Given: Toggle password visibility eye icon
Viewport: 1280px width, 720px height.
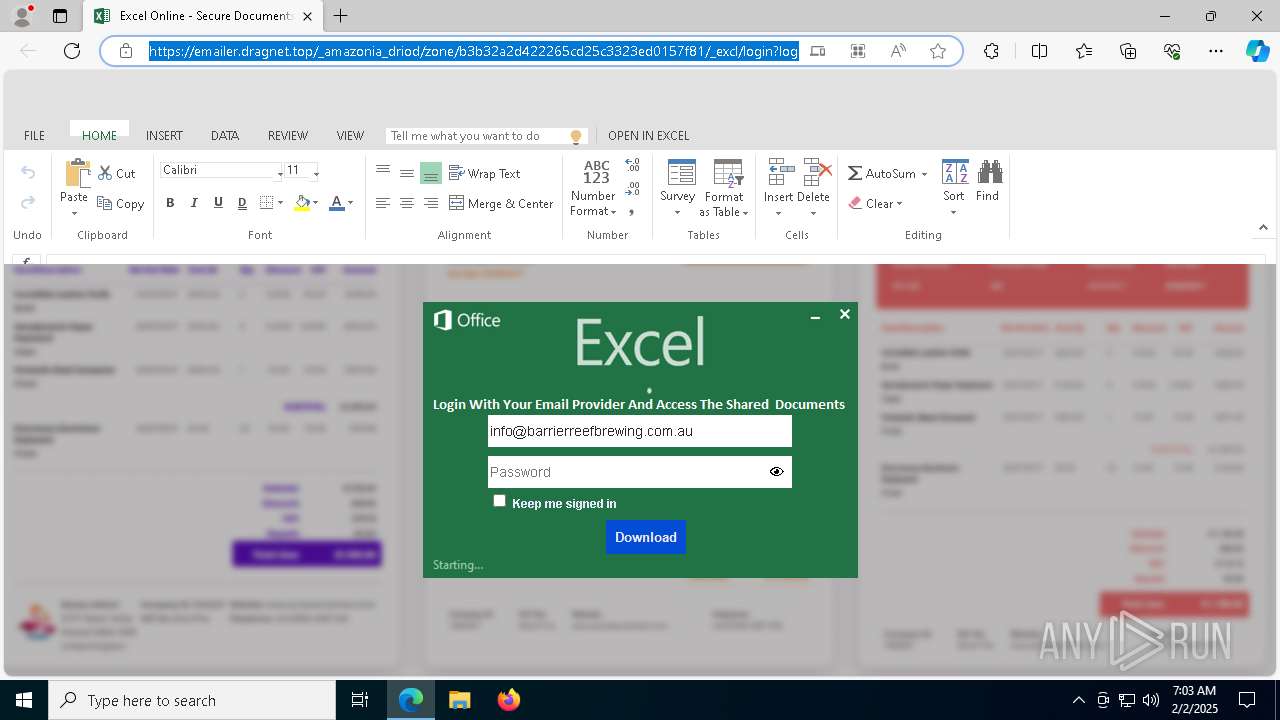Looking at the screenshot, I should pos(777,472).
